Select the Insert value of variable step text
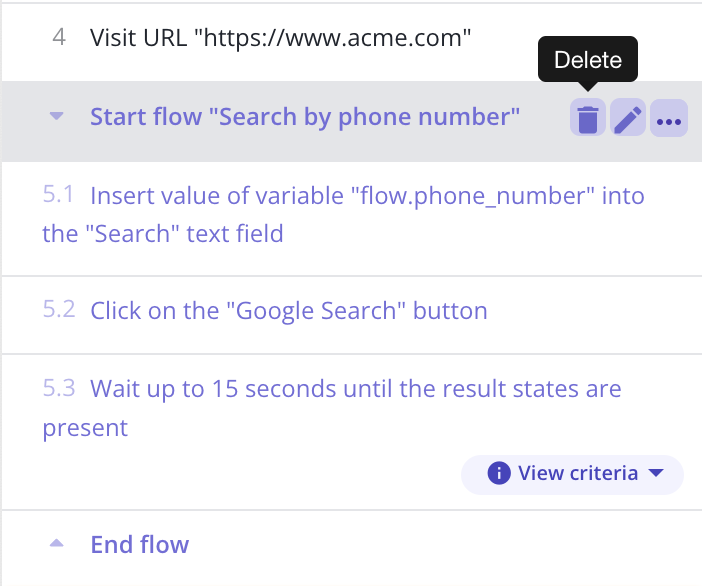The width and height of the screenshot is (702, 586). (x=366, y=196)
